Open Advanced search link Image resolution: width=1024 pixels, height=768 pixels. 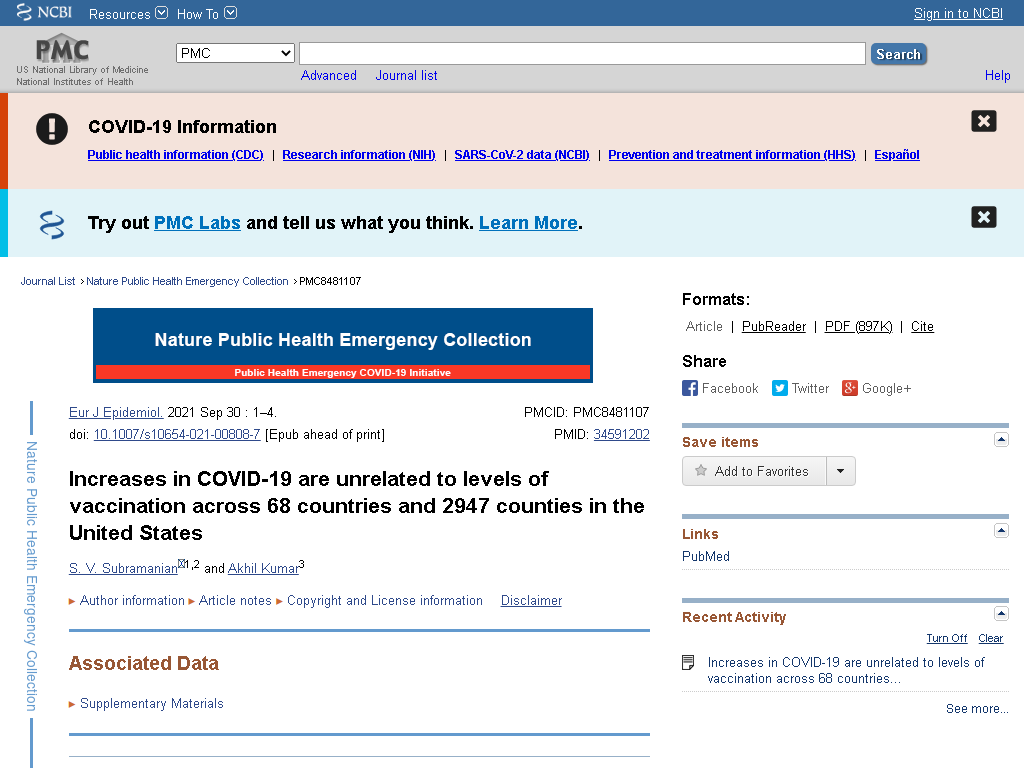pos(328,76)
